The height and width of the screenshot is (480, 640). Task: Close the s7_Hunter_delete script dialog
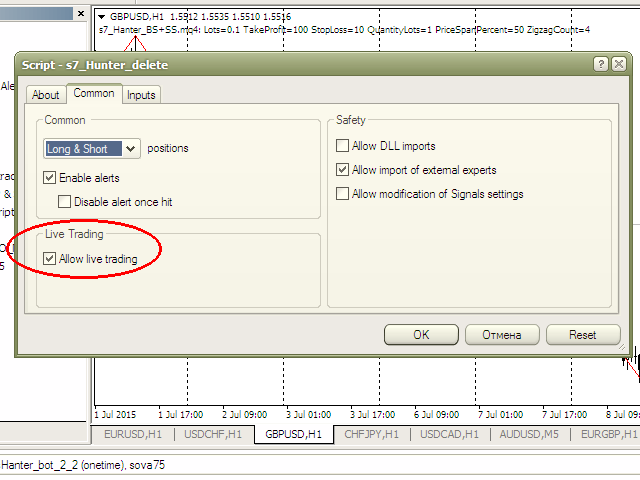pos(619,64)
